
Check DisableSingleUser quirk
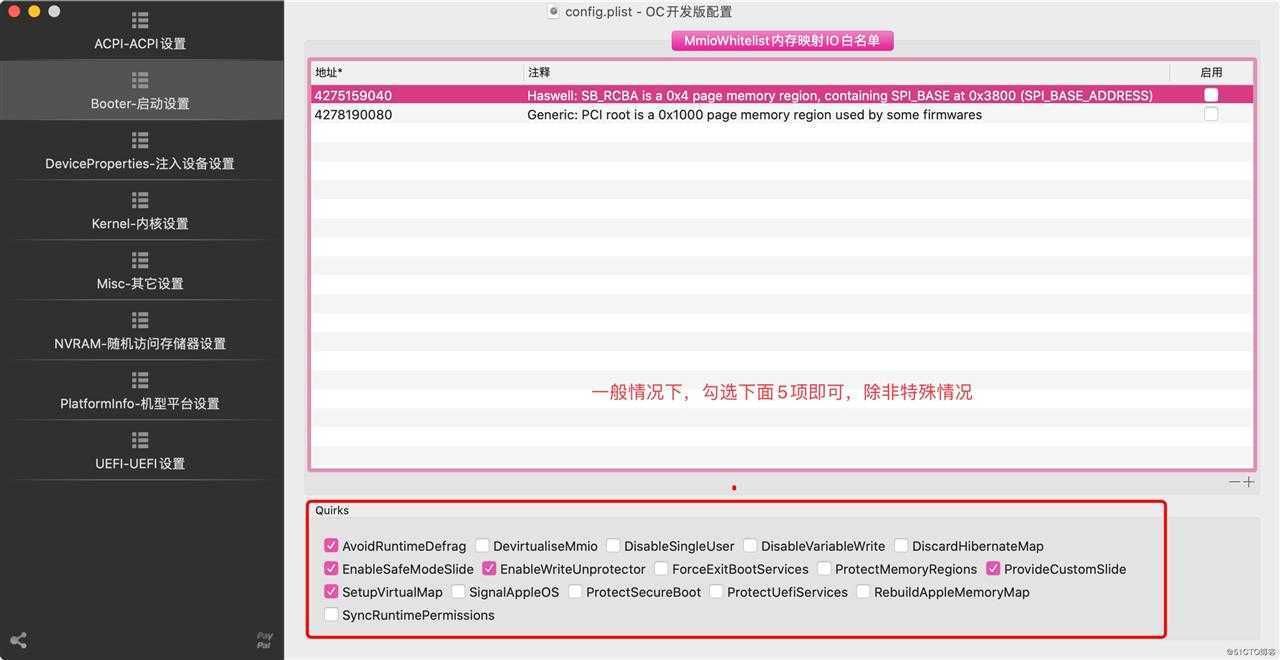point(613,546)
